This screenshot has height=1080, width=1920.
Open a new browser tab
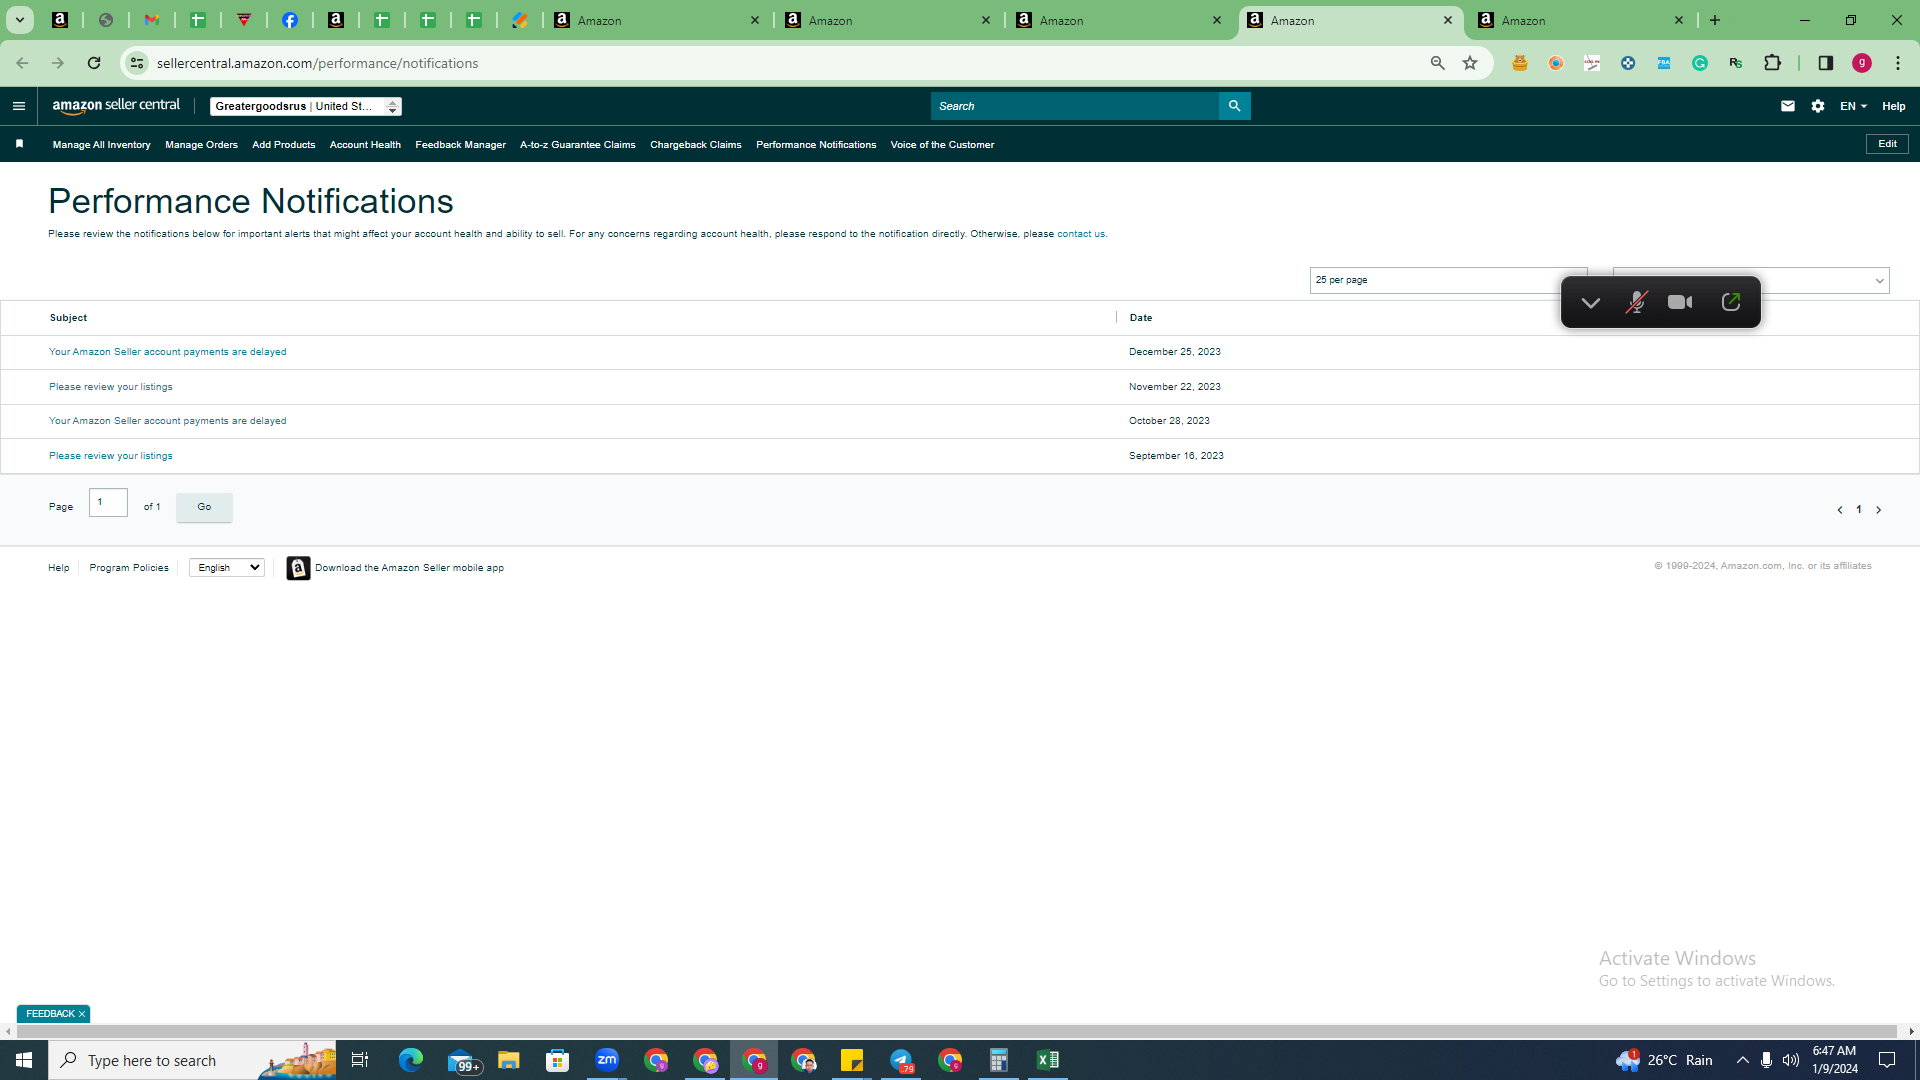(1715, 20)
